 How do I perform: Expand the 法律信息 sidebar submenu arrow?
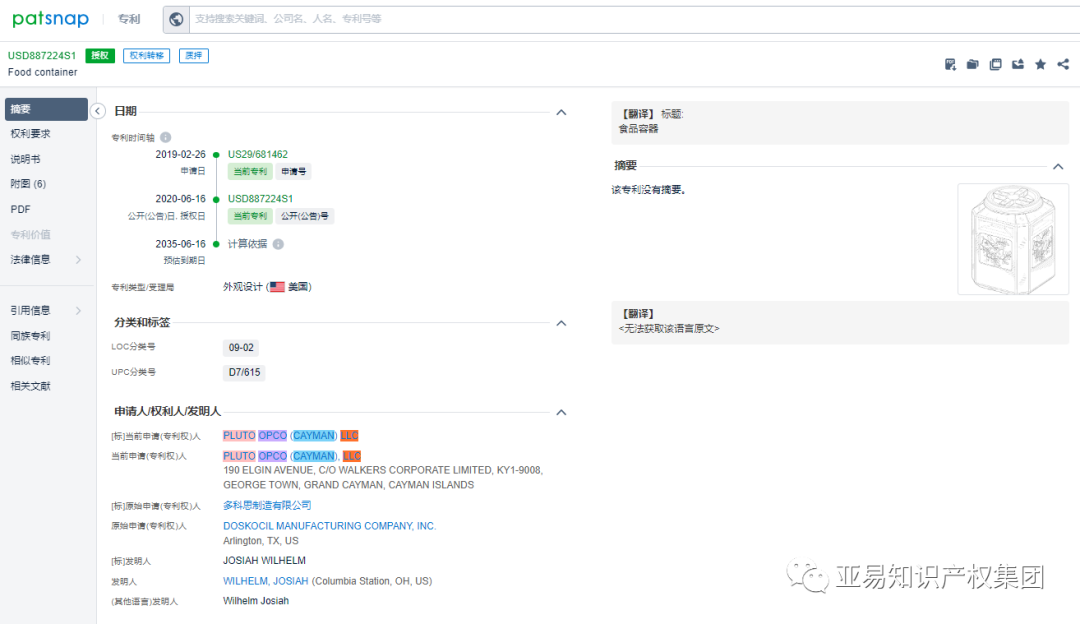78,260
